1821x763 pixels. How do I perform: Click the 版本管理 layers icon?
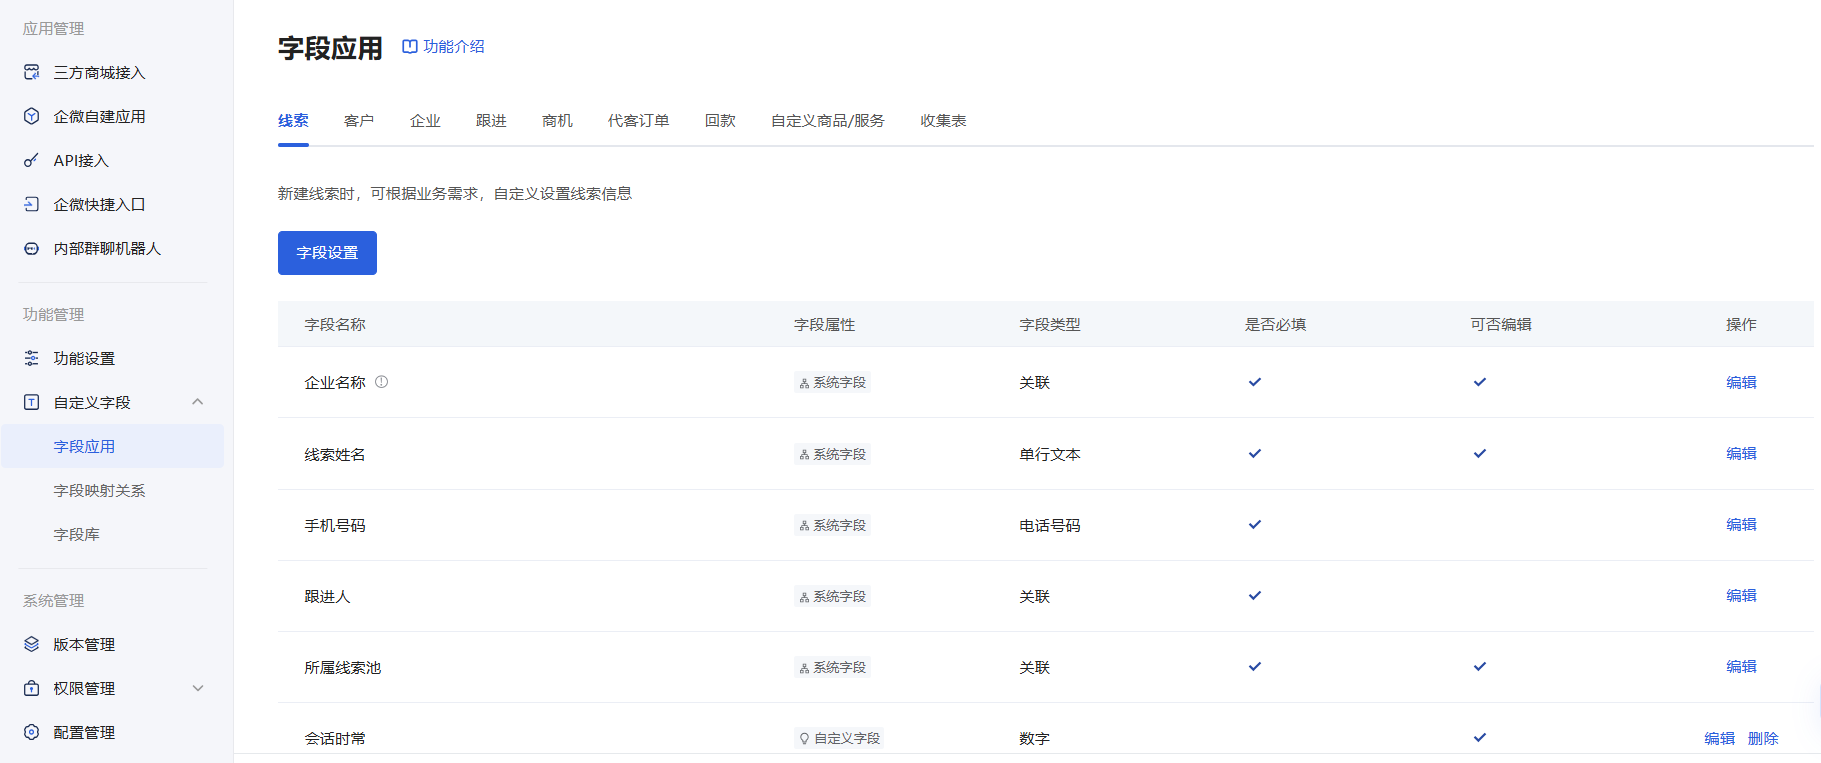32,644
